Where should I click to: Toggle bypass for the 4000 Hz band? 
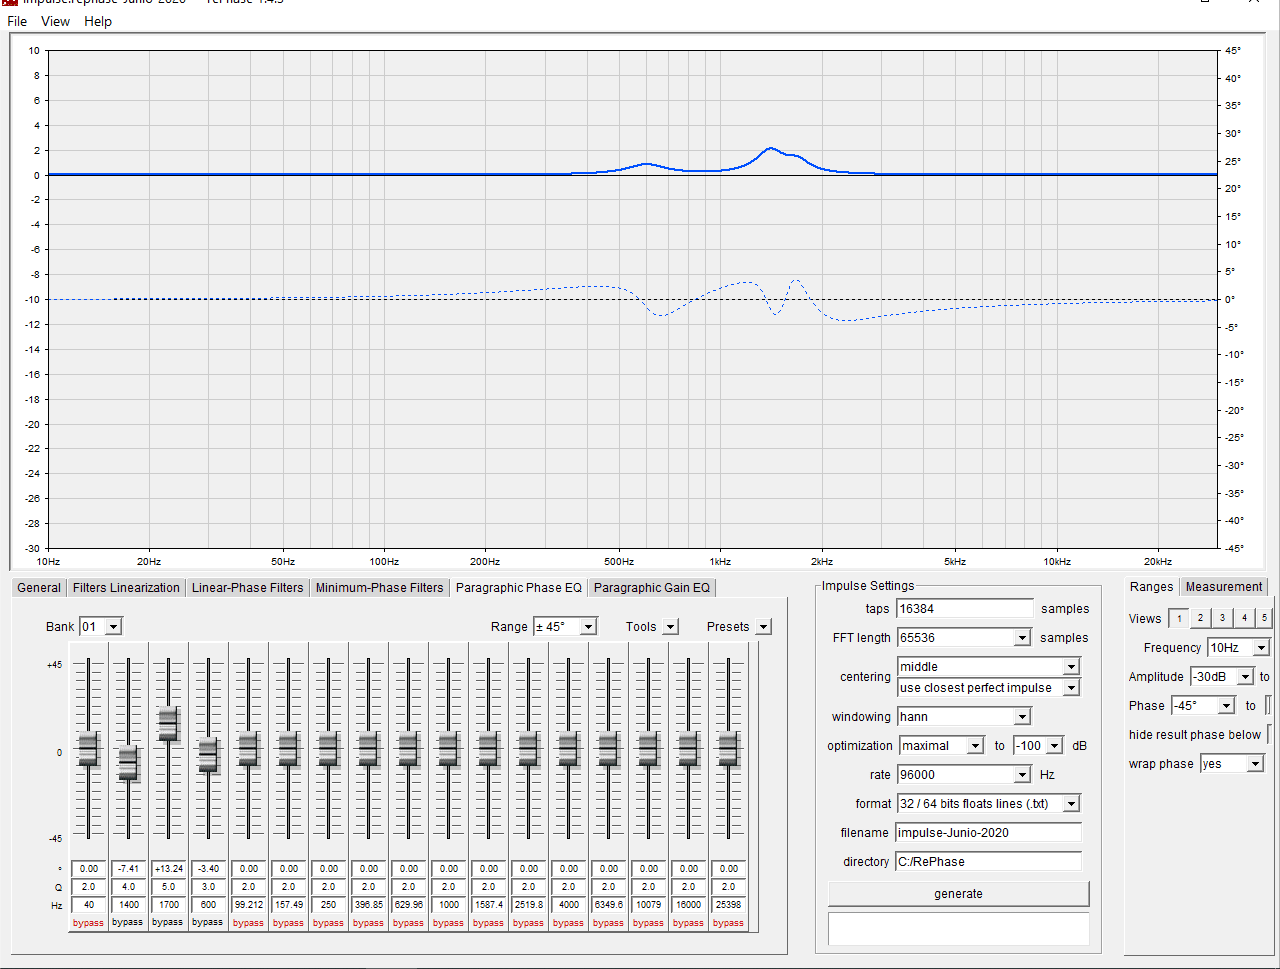click(568, 923)
